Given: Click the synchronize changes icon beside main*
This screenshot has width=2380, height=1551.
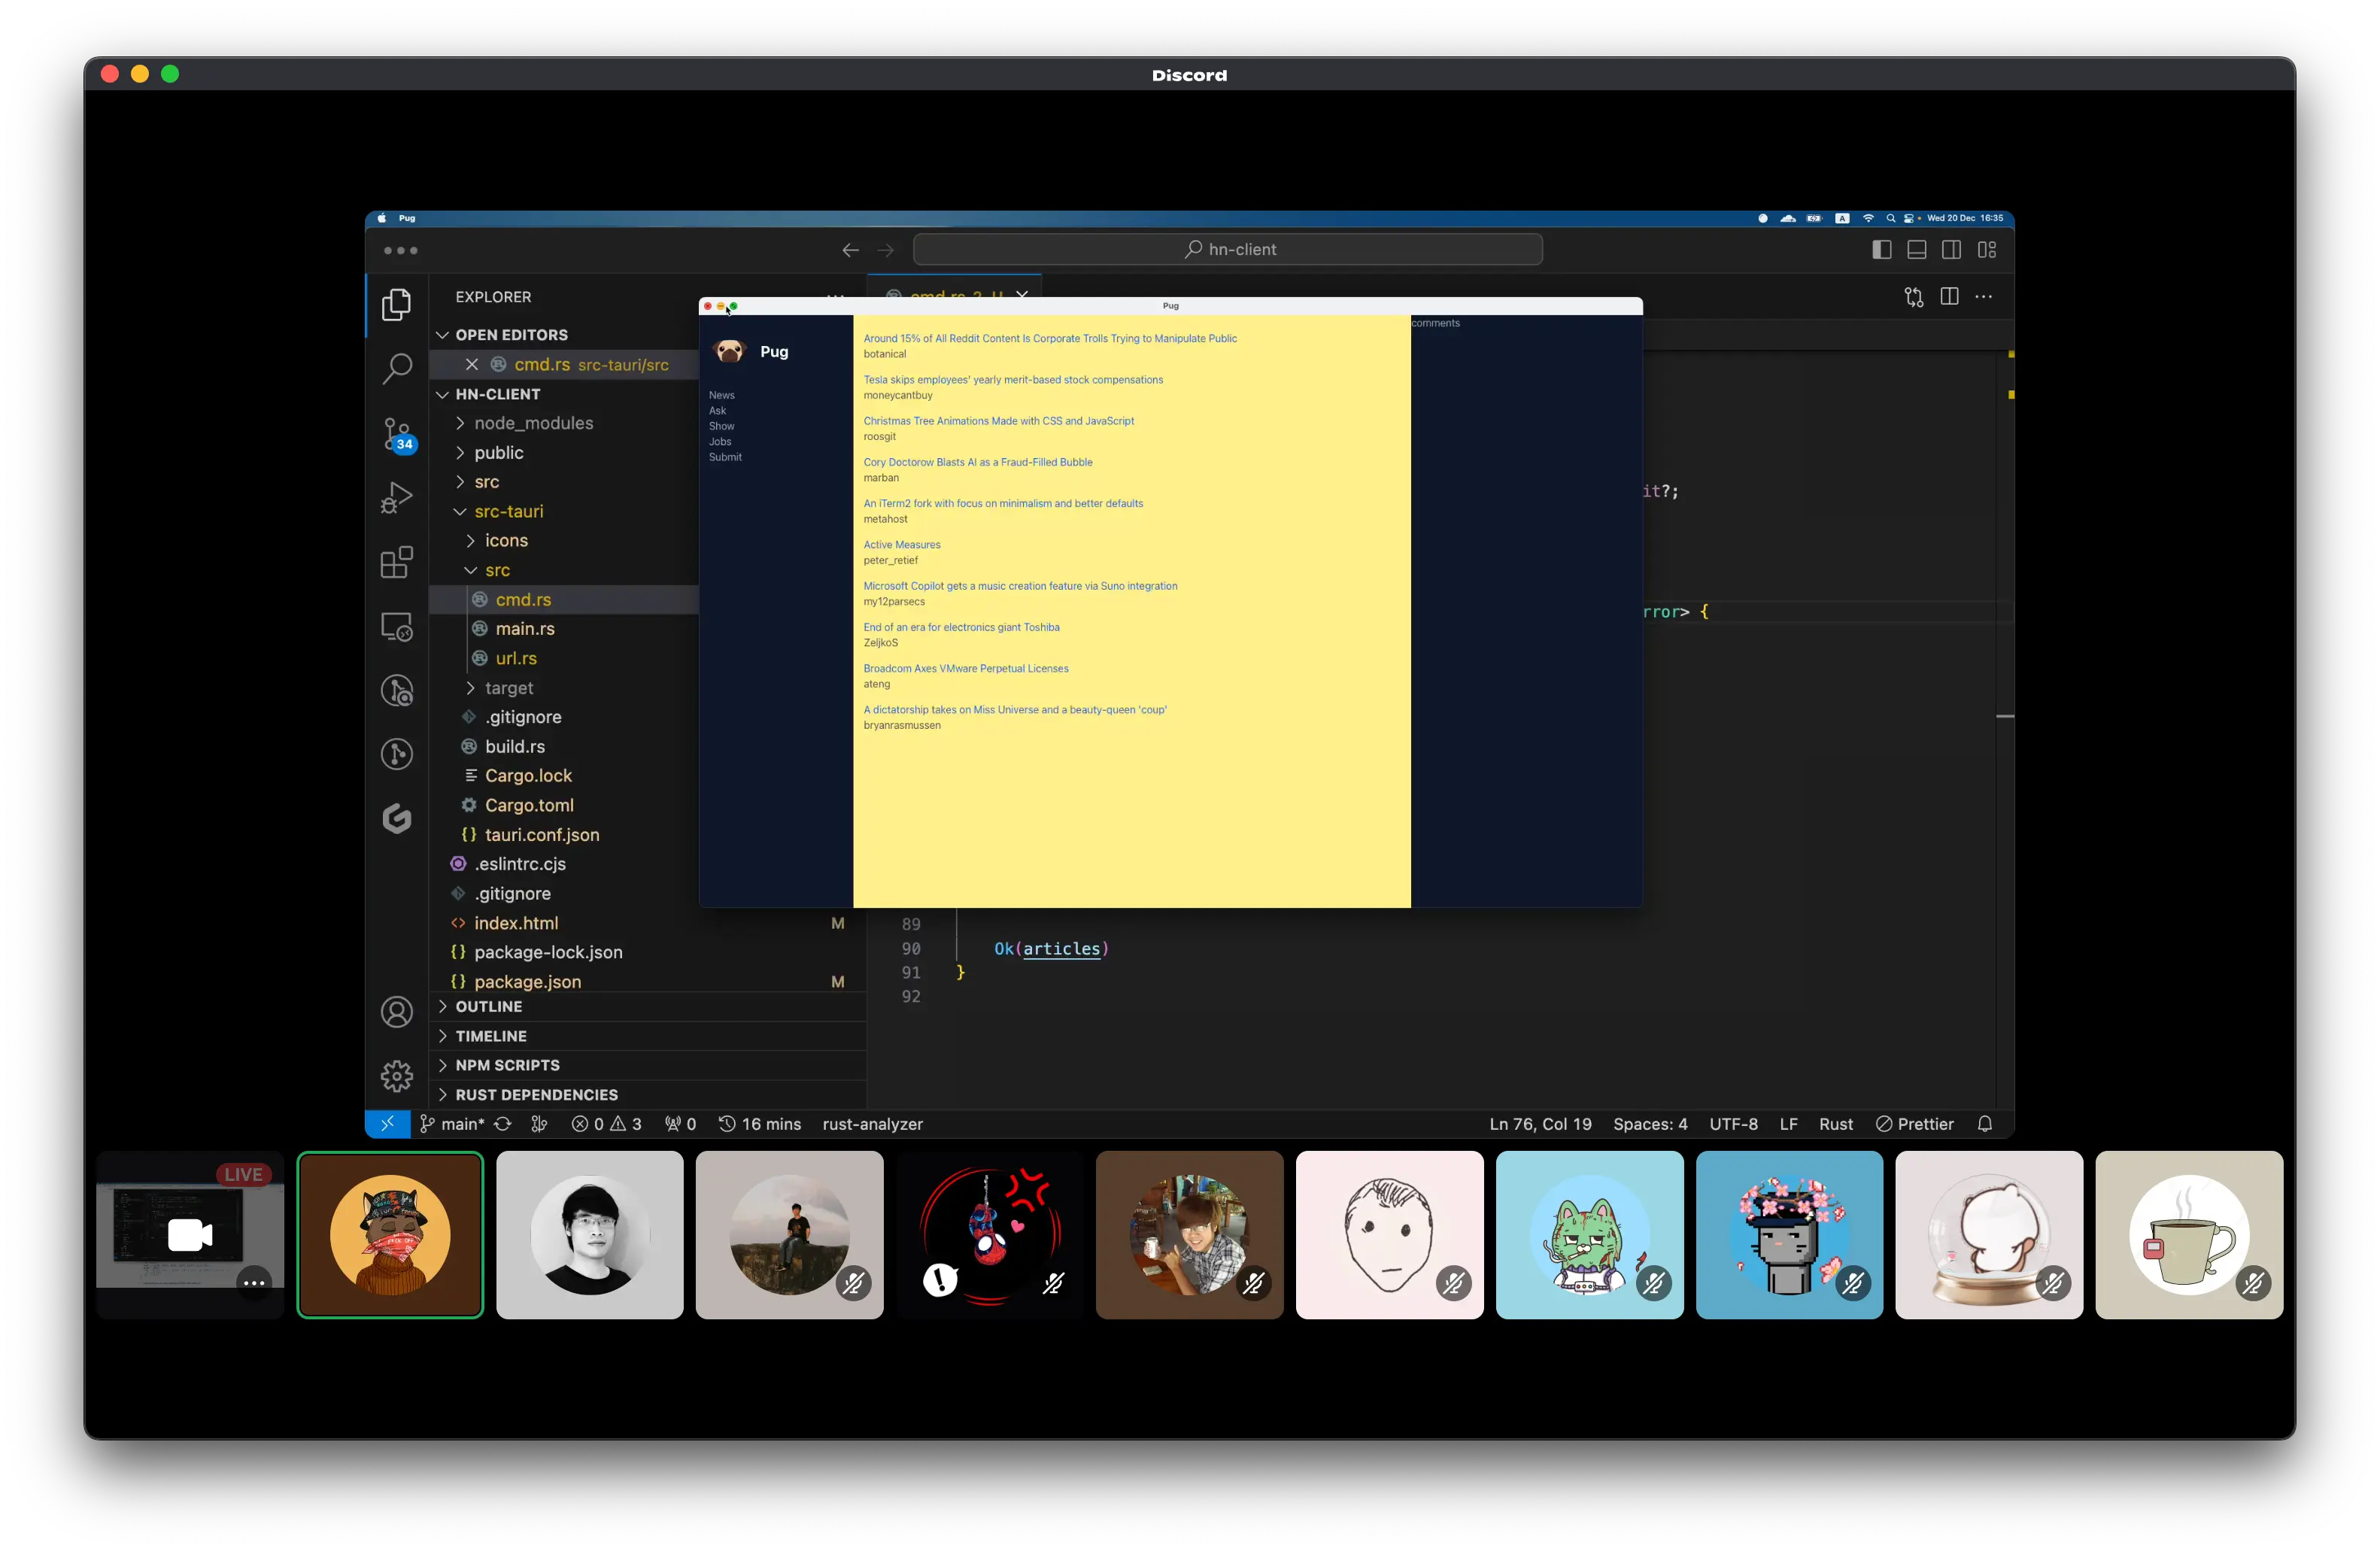Looking at the screenshot, I should point(503,1124).
